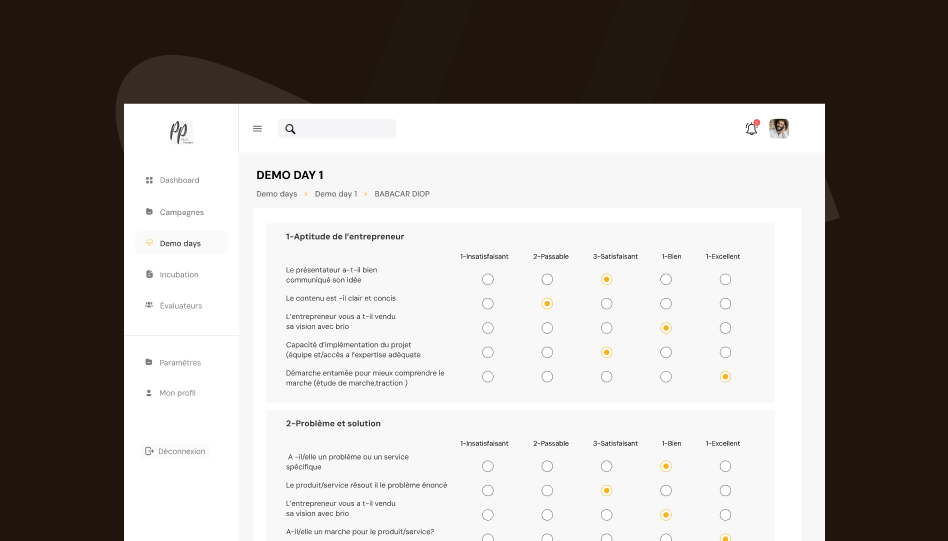Follow the Demo day 1 breadcrumb link
The width and height of the screenshot is (948, 541).
click(336, 194)
